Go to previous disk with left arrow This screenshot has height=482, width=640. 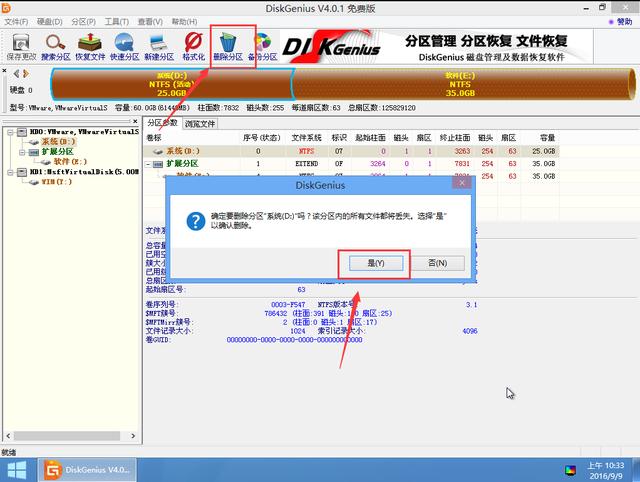point(16,74)
